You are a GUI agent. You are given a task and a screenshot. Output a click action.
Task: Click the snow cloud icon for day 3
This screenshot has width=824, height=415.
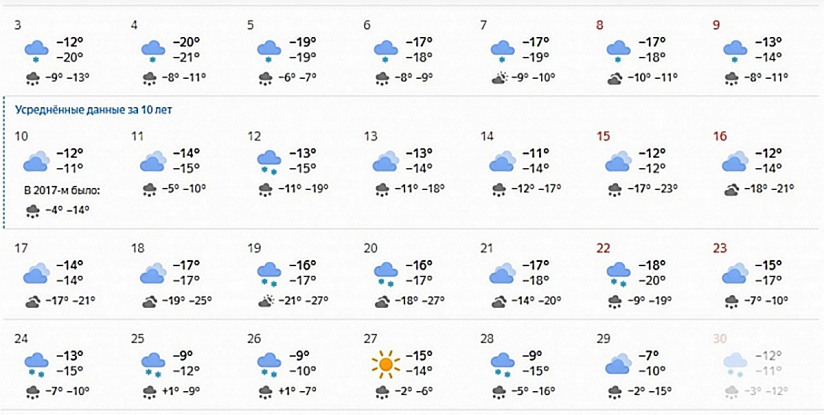(37, 51)
